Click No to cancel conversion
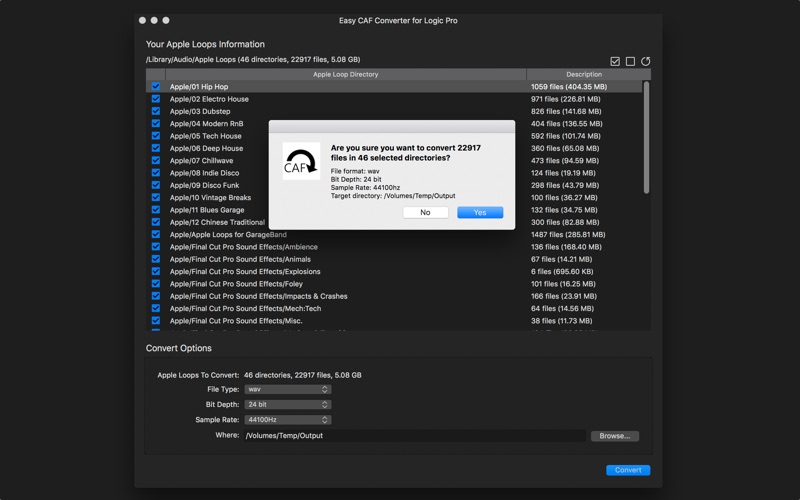This screenshot has height=500, width=800. [426, 212]
